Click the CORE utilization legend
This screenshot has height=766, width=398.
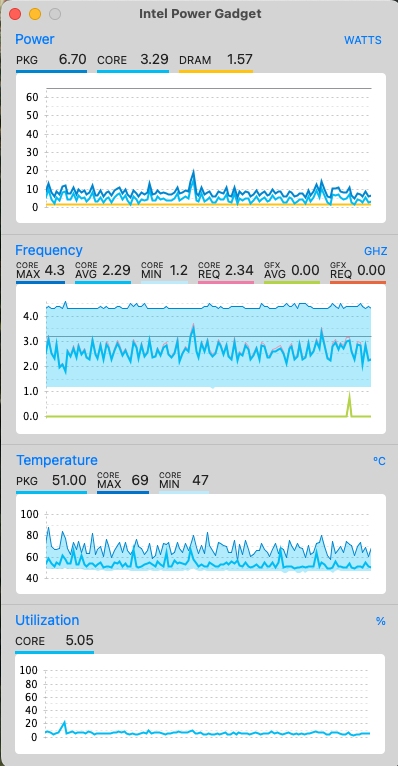pyautogui.click(x=54, y=641)
